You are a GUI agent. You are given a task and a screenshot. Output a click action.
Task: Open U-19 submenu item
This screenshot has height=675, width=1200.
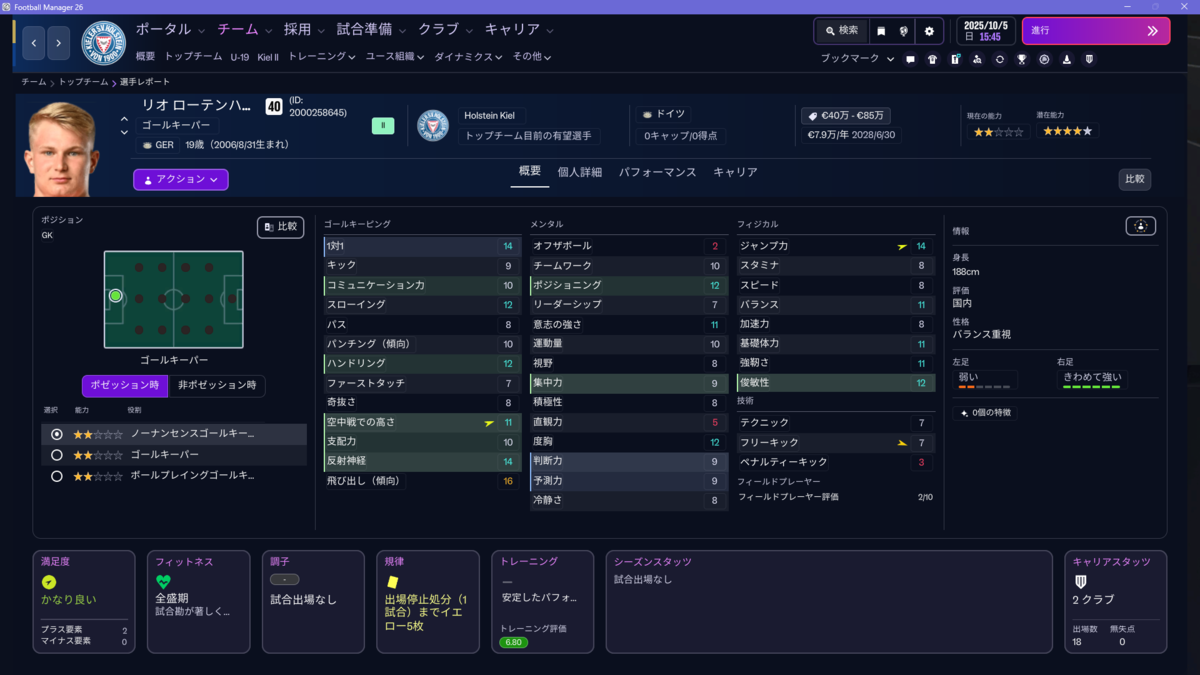pyautogui.click(x=240, y=57)
